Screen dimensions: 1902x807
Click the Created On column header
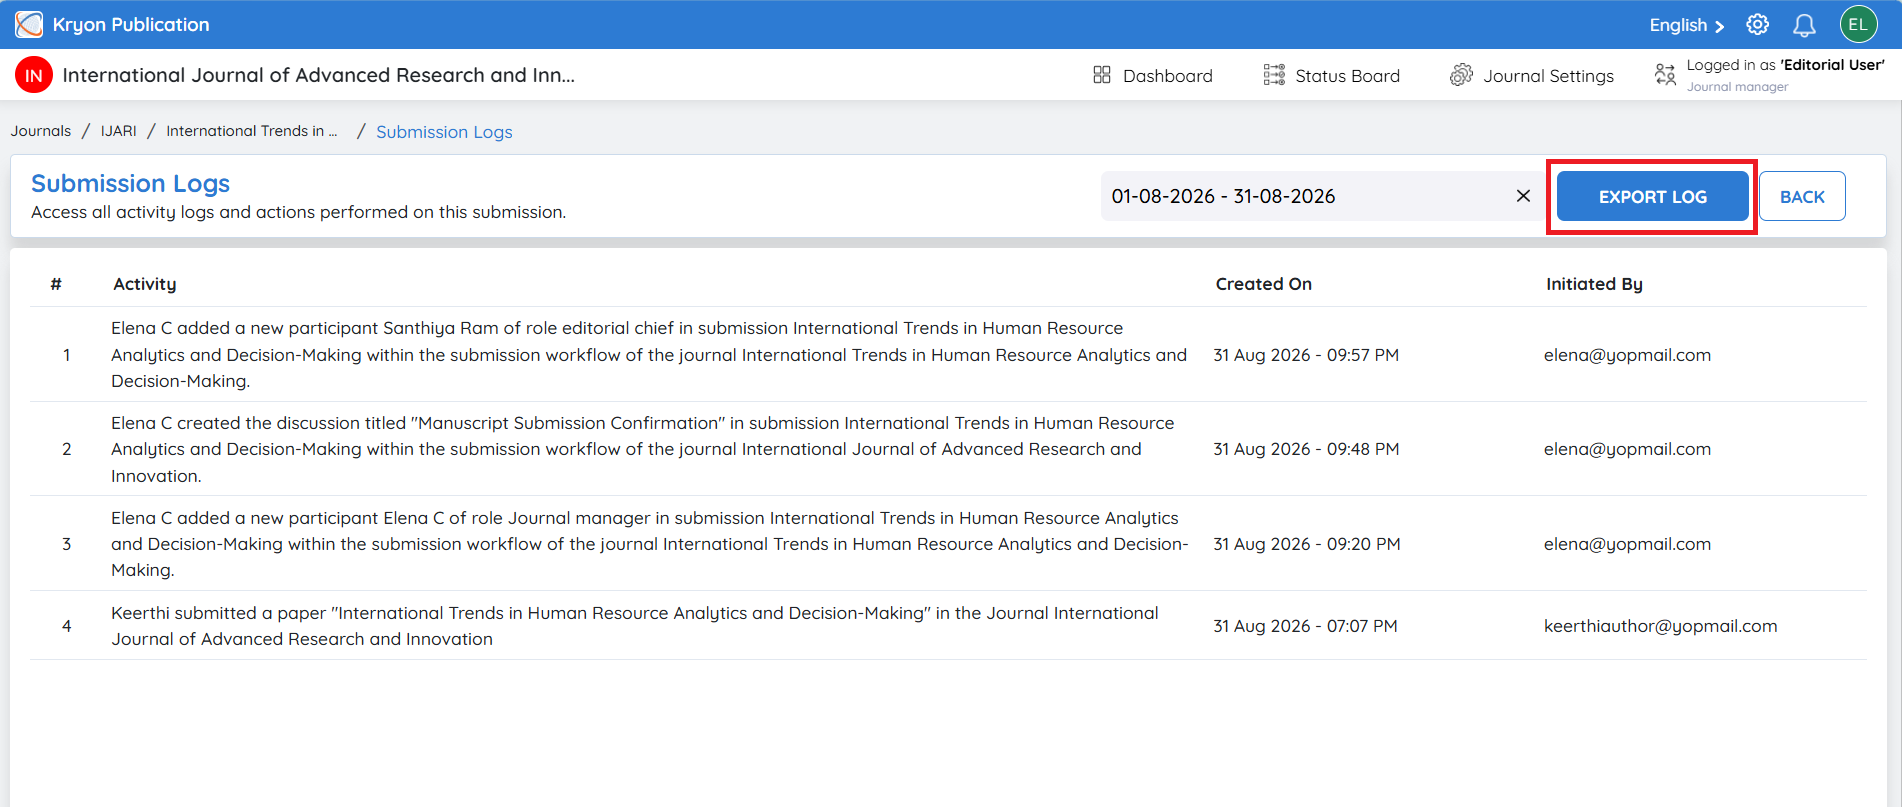(x=1263, y=284)
